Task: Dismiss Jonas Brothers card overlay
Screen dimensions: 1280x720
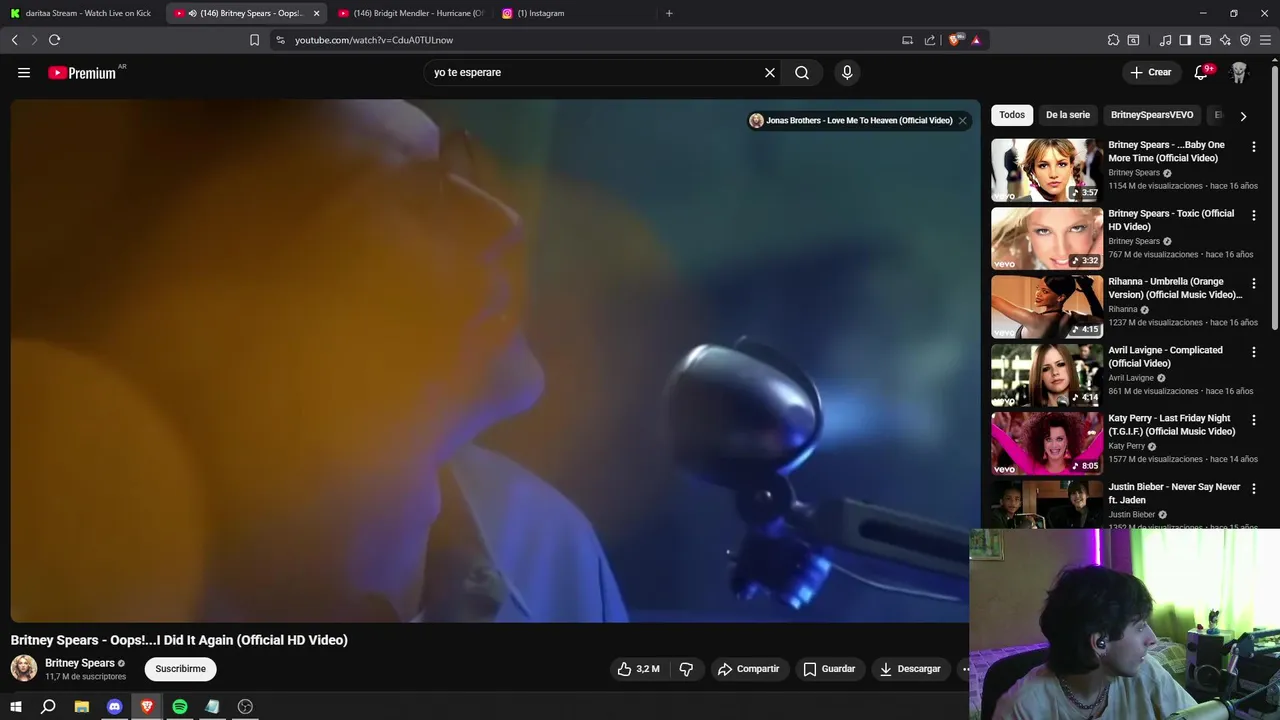Action: point(962,120)
